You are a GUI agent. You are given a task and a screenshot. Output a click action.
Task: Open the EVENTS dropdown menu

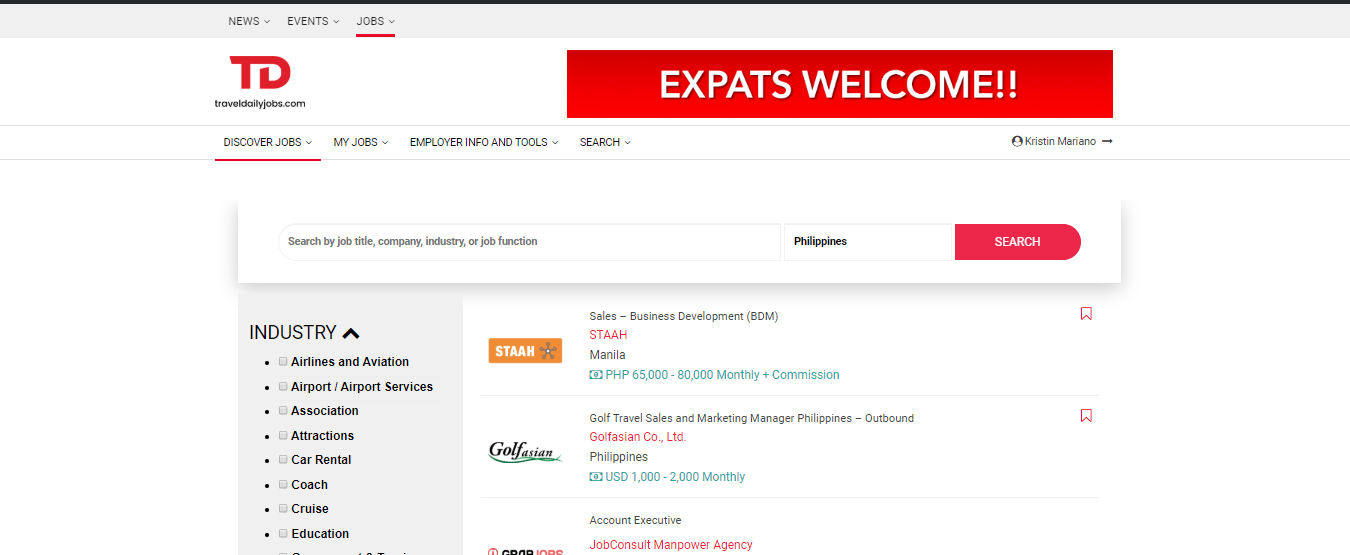coord(313,21)
